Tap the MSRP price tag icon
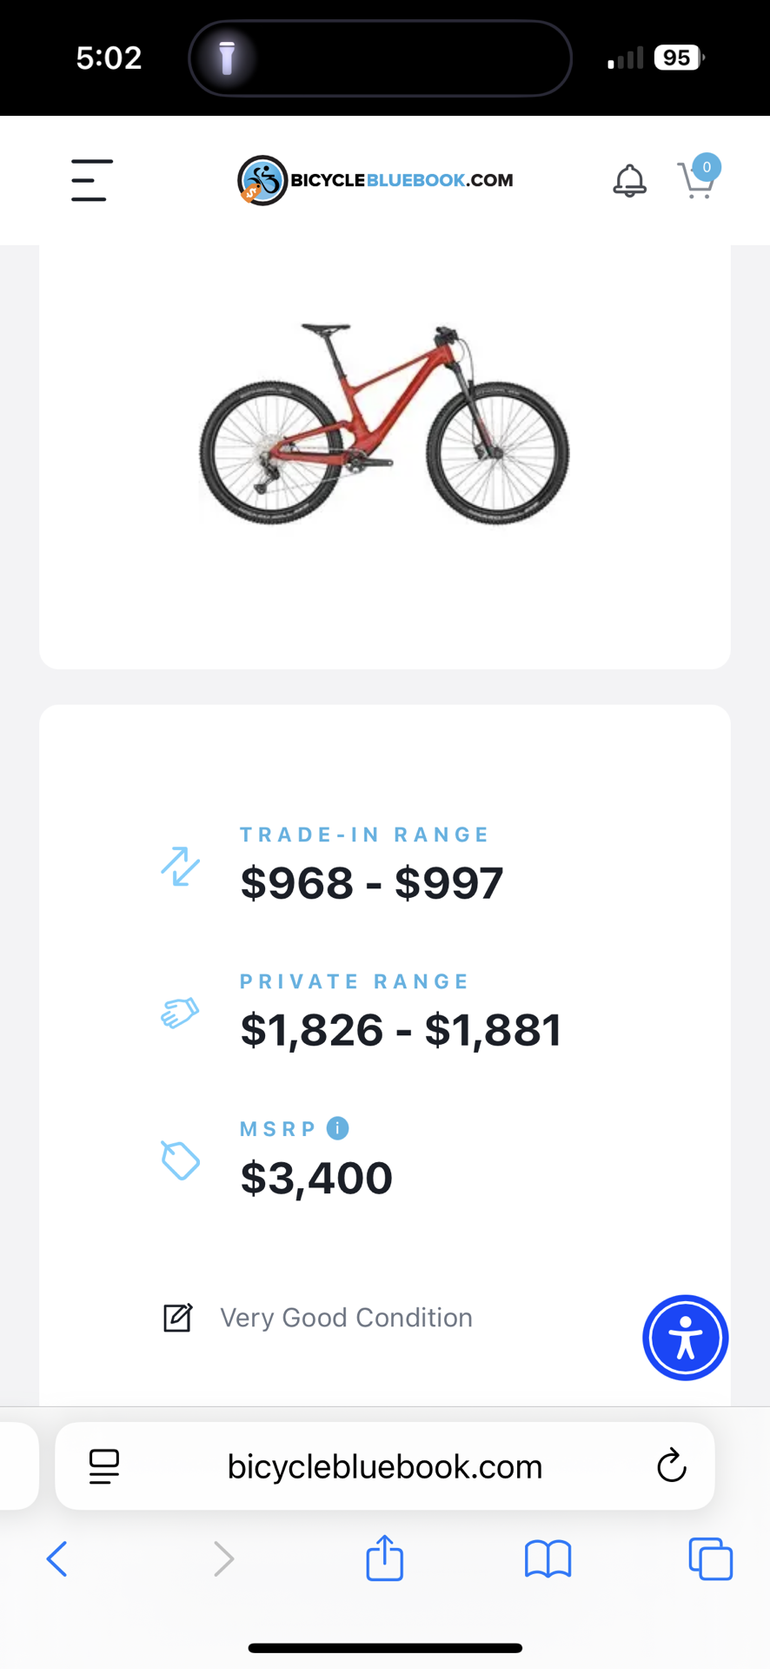Viewport: 770px width, 1669px height. tap(180, 1160)
